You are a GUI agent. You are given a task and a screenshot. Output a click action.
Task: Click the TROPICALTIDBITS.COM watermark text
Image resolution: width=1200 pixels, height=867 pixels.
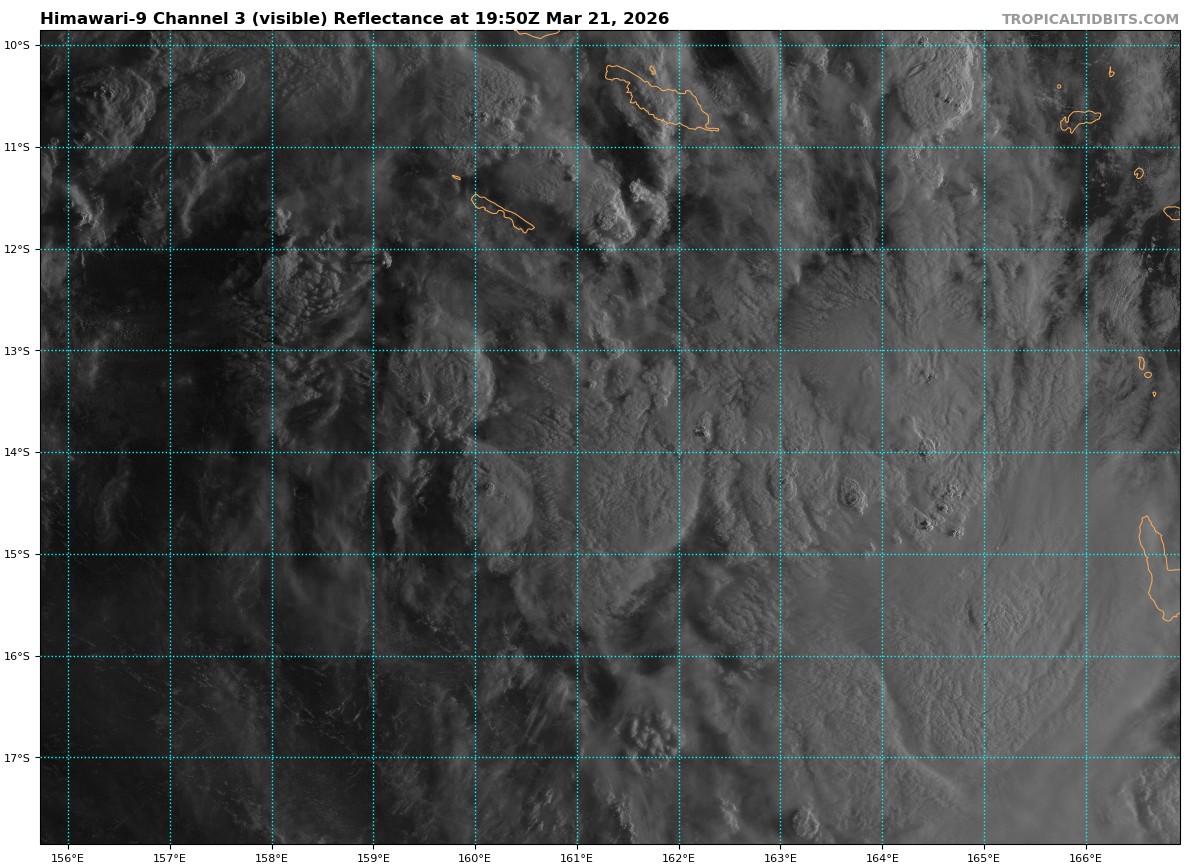(x=1090, y=19)
